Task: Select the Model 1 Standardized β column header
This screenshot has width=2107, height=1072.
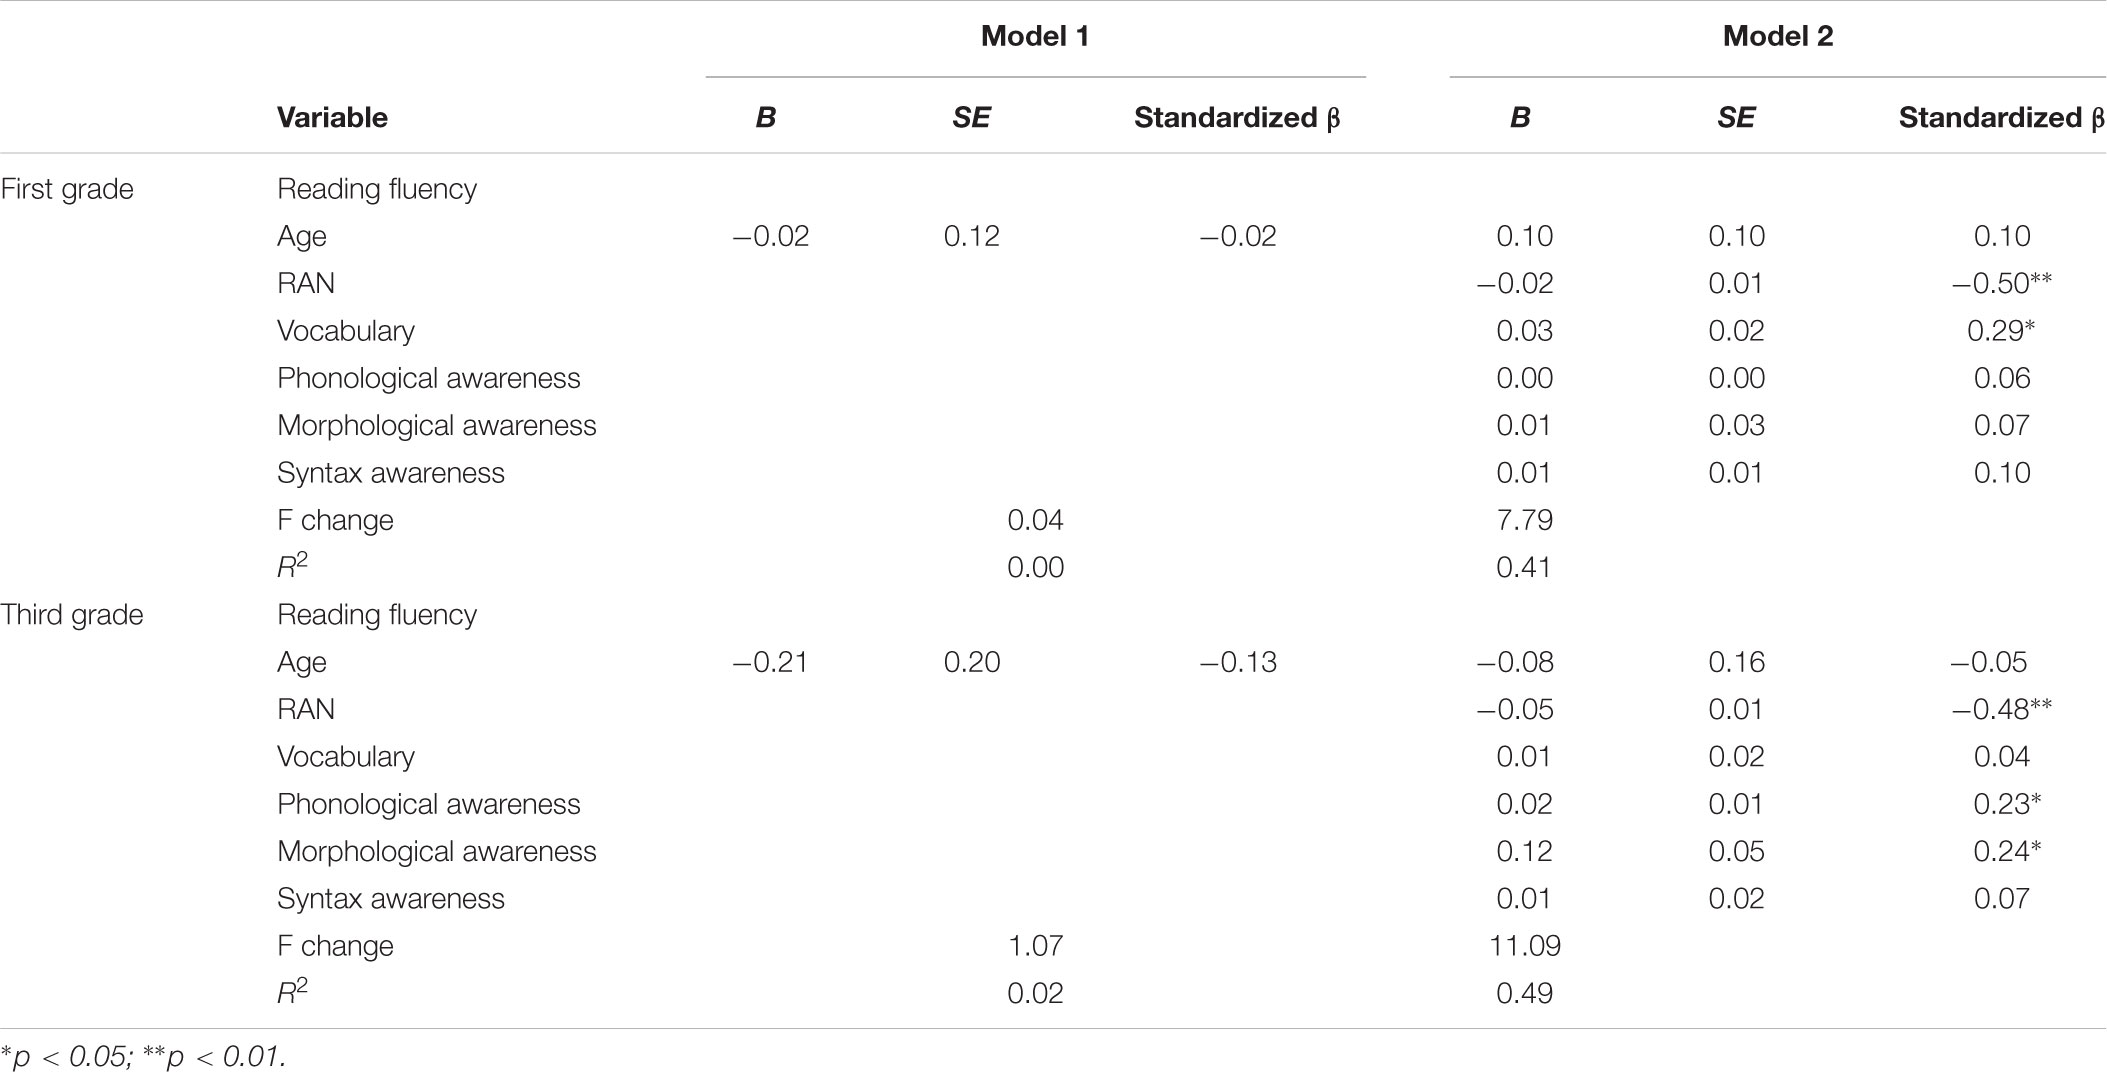Action: click(1237, 118)
